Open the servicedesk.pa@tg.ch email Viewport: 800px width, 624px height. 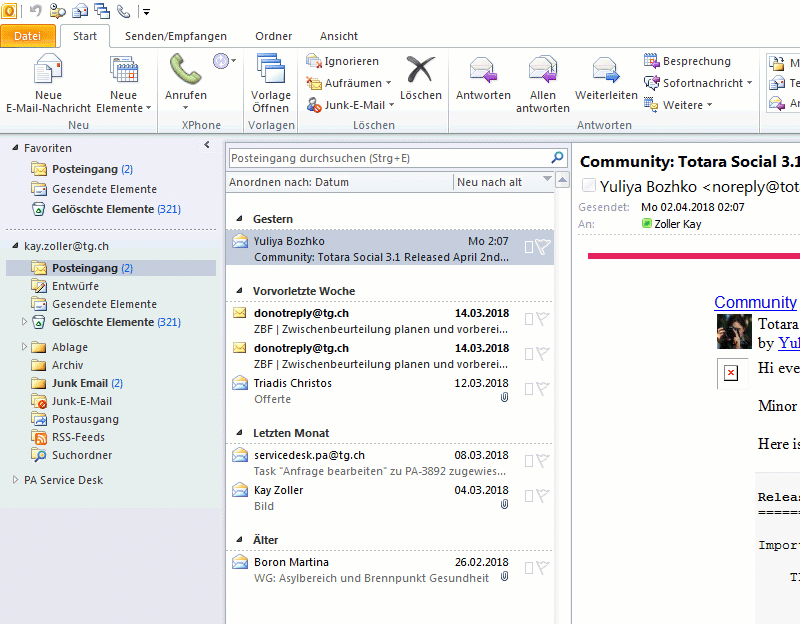pos(390,463)
